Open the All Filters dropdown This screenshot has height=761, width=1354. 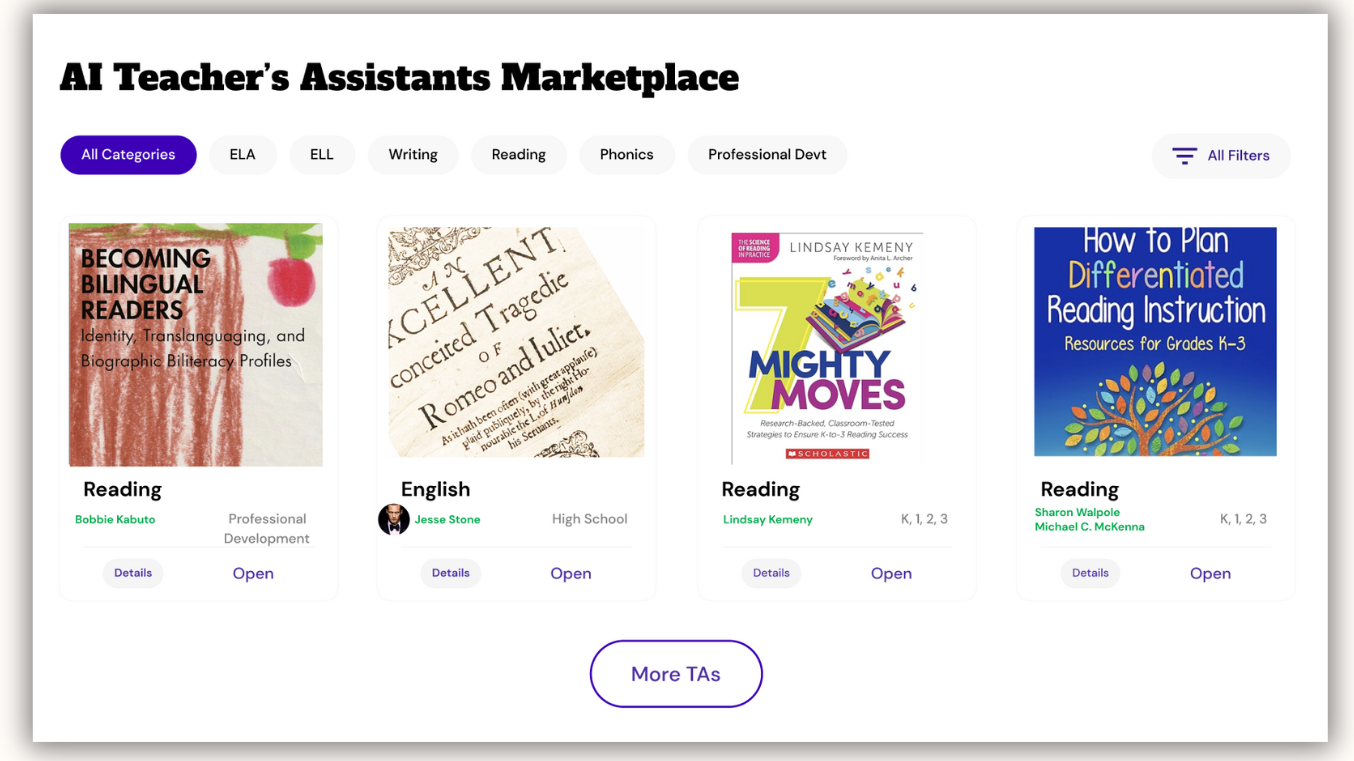tap(1221, 156)
